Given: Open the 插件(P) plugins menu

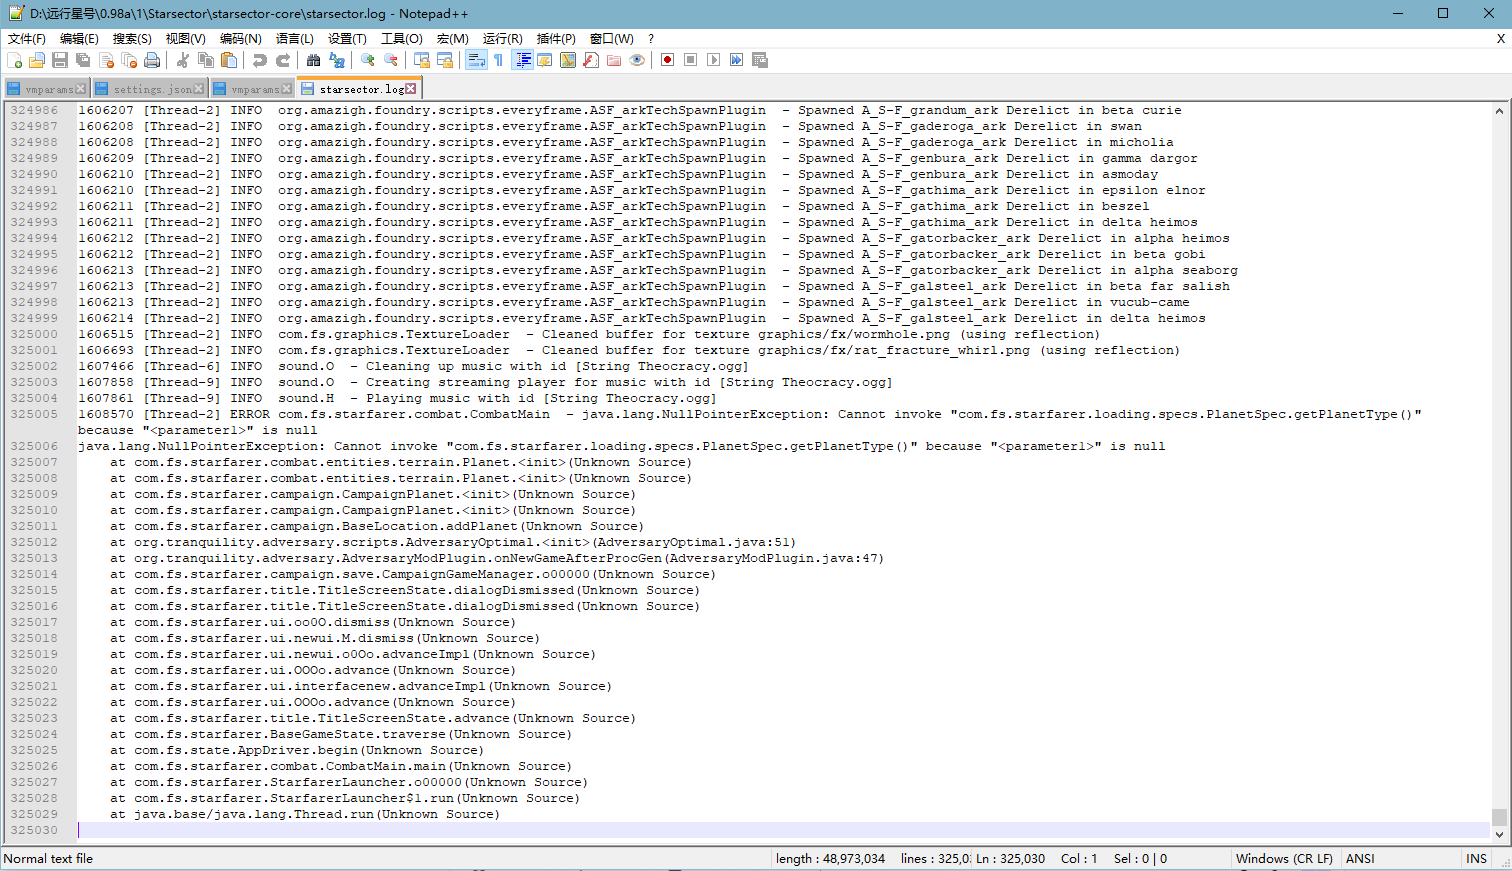Looking at the screenshot, I should tap(556, 38).
